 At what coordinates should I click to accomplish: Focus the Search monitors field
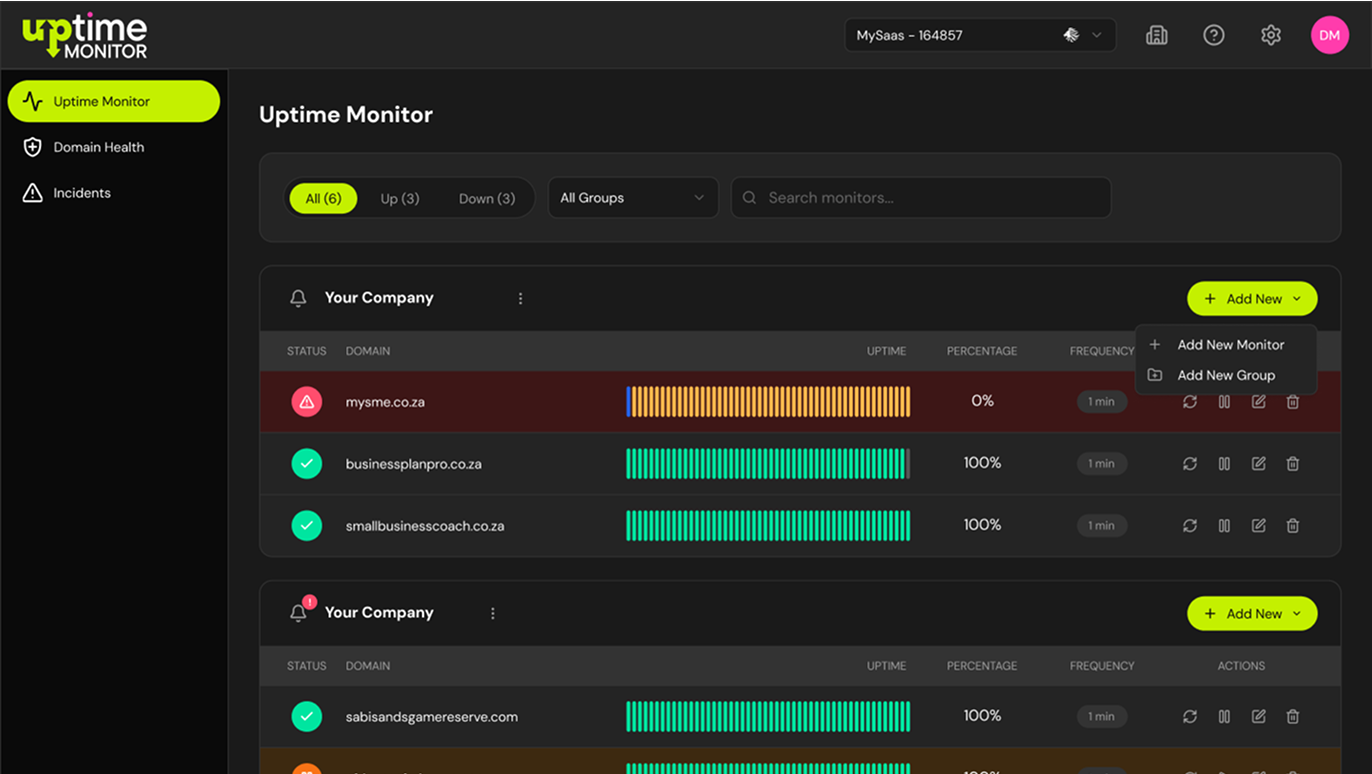(x=921, y=198)
